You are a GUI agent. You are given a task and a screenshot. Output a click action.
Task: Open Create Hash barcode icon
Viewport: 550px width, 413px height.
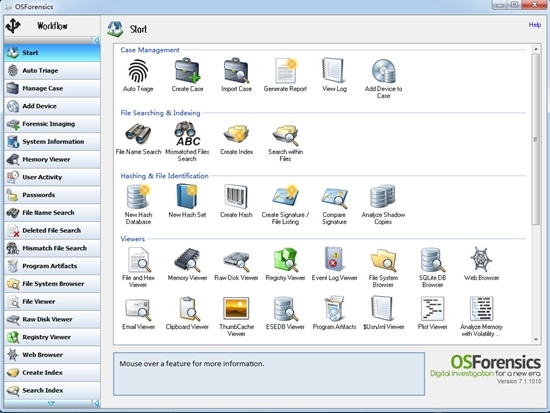coord(236,197)
